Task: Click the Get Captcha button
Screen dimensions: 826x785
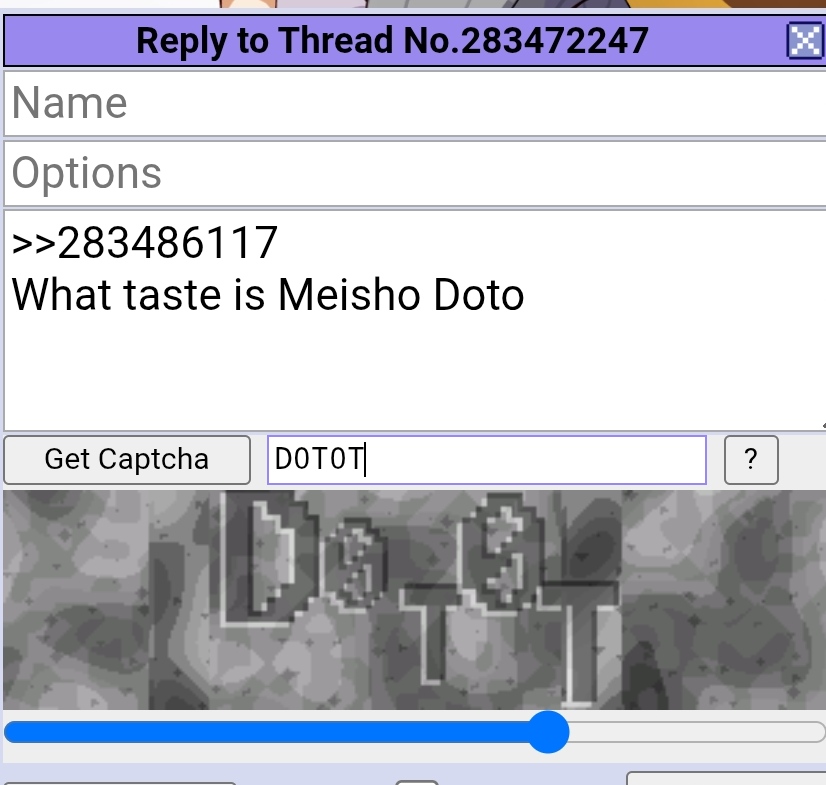Action: 127,459
